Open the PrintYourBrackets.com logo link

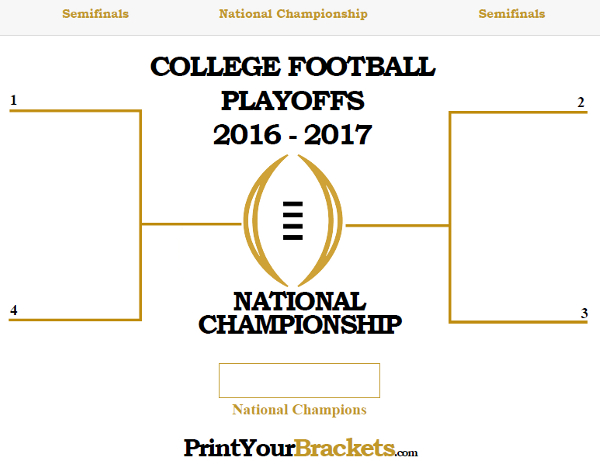click(x=301, y=448)
